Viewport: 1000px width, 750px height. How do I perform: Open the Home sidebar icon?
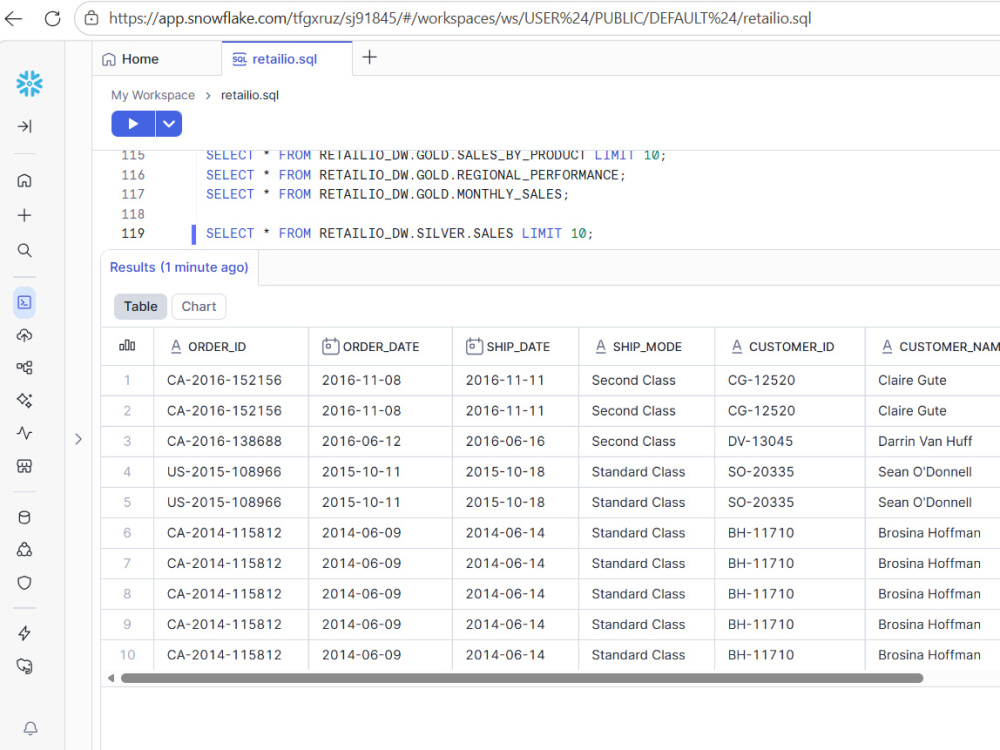(24, 180)
